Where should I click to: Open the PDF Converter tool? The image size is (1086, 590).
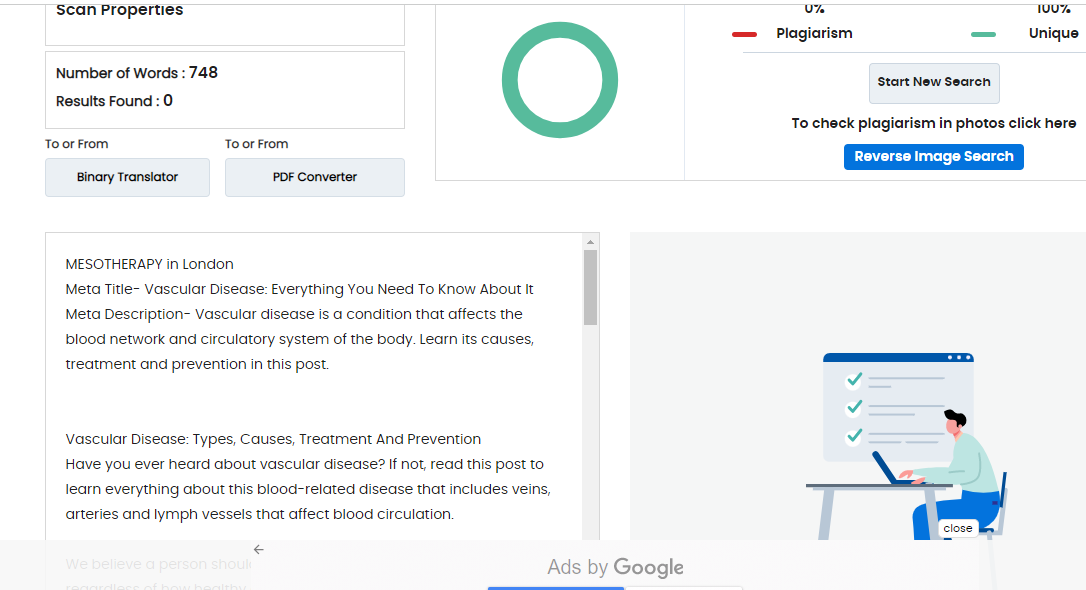click(314, 177)
